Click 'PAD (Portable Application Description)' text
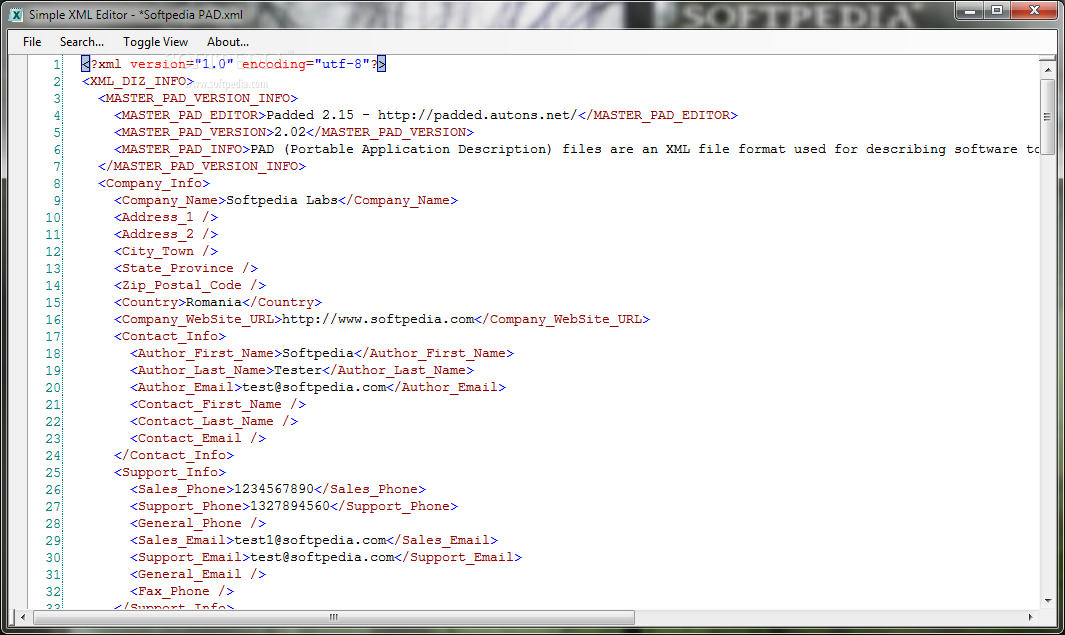 (x=401, y=149)
